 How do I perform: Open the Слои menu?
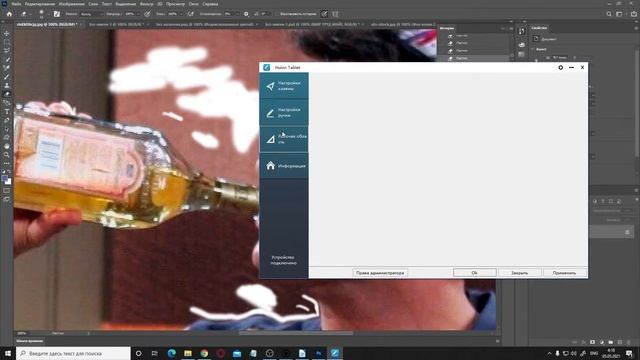[x=93, y=4]
